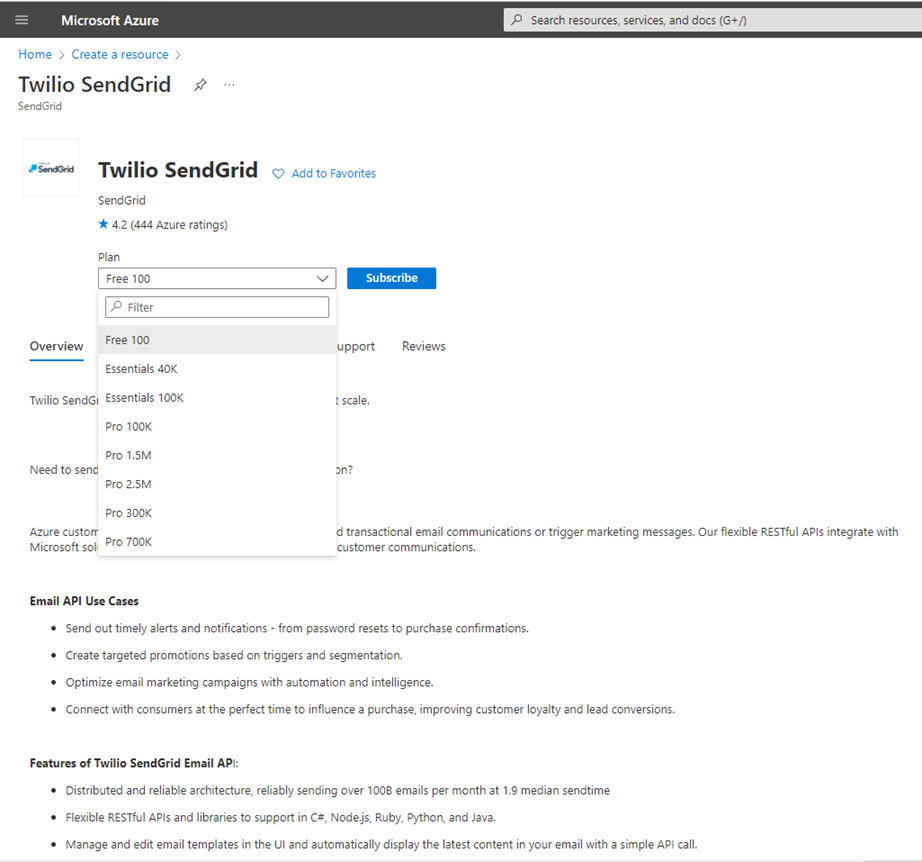Pick the Pro 700K plan
The width and height of the screenshot is (922, 862).
pyautogui.click(x=217, y=542)
